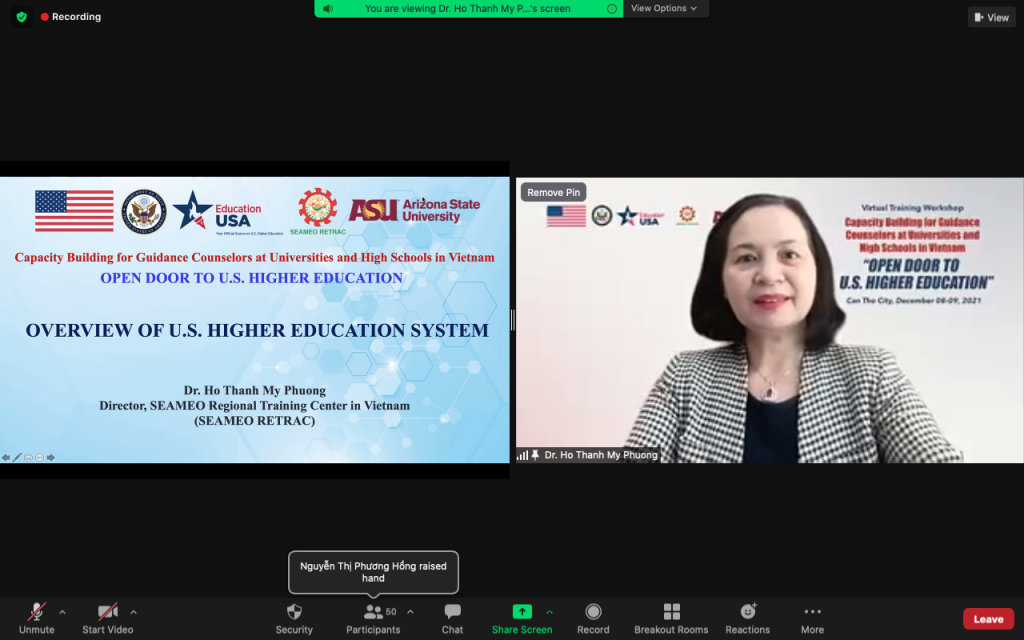Open the More menu in toolbar
Screen dimensions: 1024x640
click(x=812, y=612)
